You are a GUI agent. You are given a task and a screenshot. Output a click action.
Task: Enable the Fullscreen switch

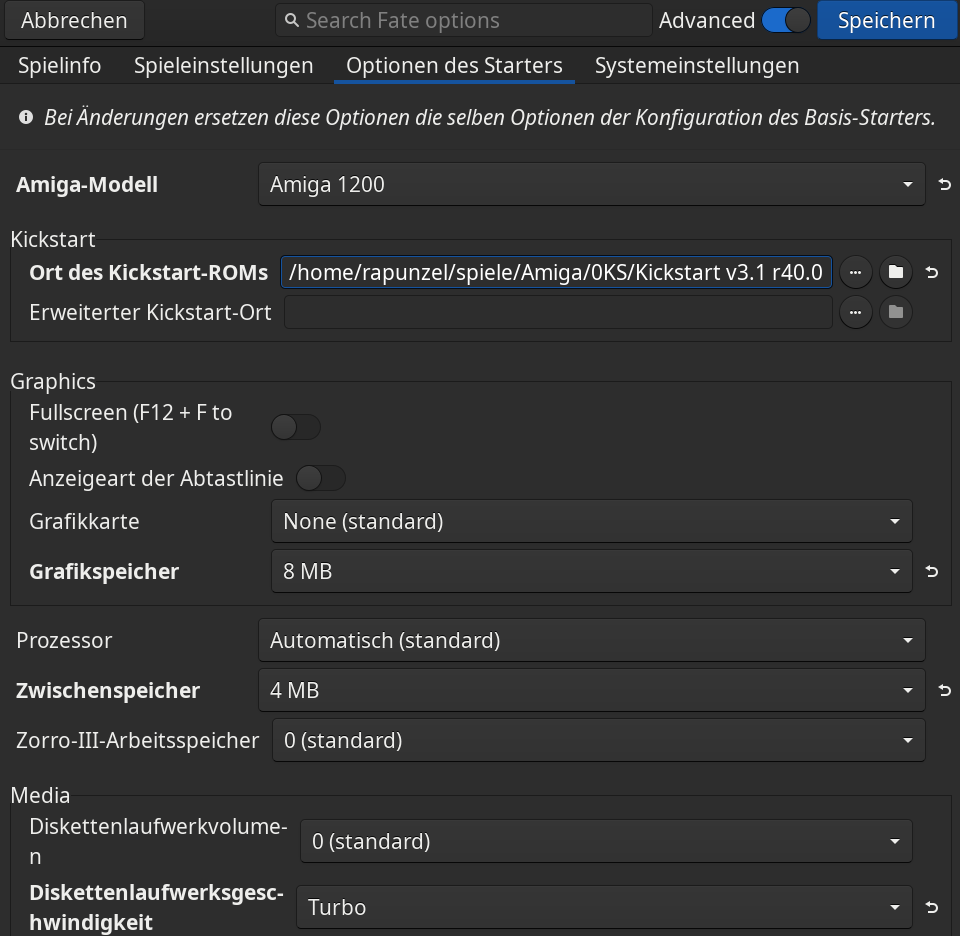[x=296, y=427]
